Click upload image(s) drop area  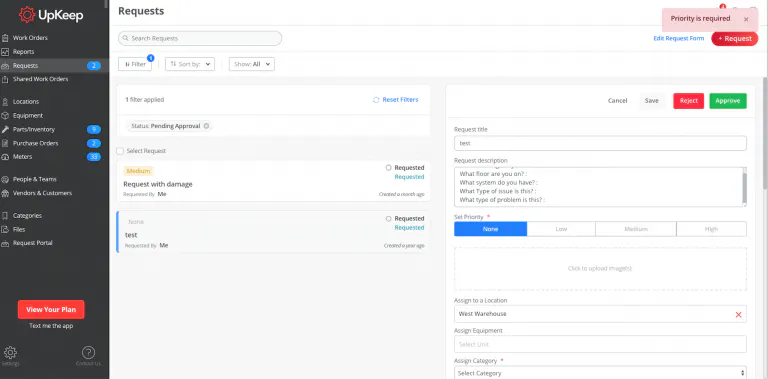click(600, 269)
